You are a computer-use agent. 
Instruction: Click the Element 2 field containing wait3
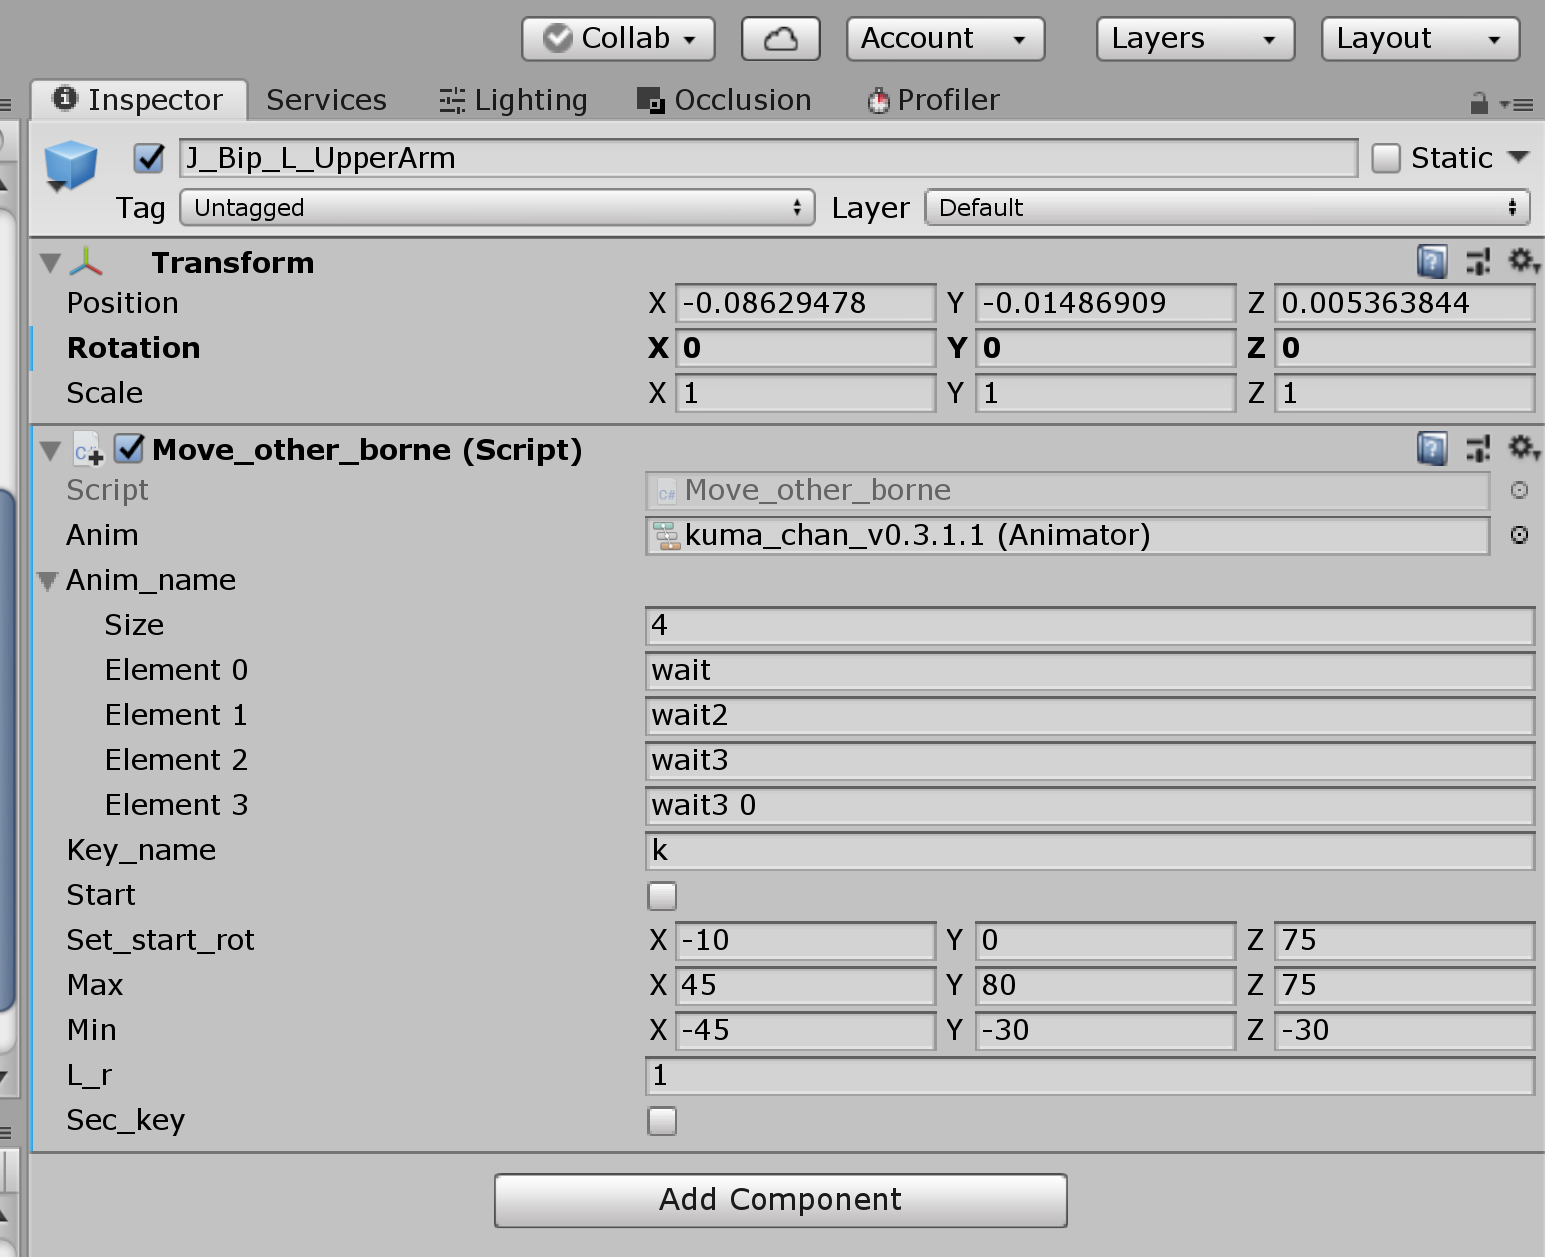pyautogui.click(x=1090, y=760)
